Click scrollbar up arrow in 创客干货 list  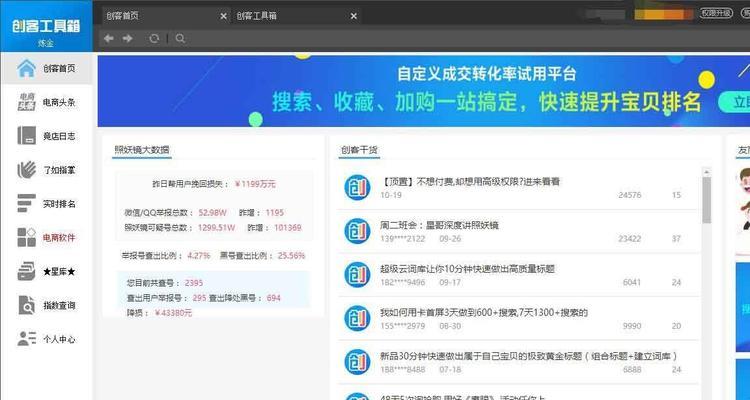[706, 171]
